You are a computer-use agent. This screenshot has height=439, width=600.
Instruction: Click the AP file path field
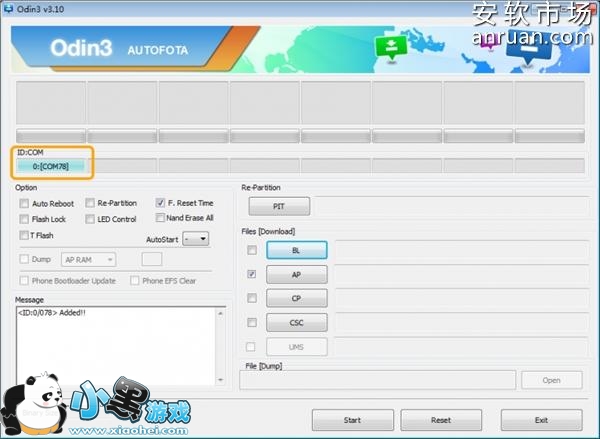tap(462, 274)
